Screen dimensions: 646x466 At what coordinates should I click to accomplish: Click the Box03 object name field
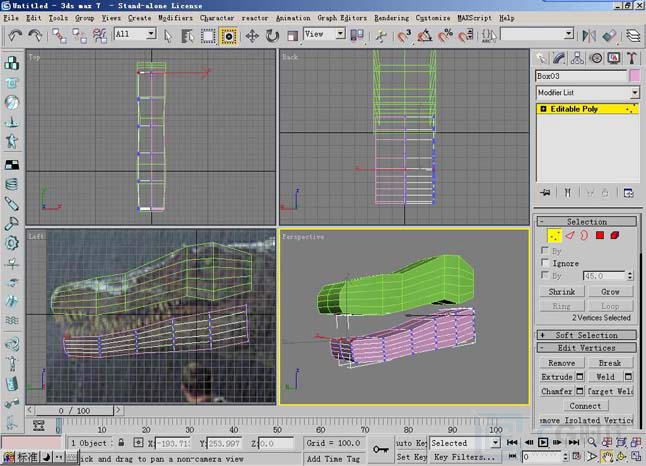(x=581, y=76)
